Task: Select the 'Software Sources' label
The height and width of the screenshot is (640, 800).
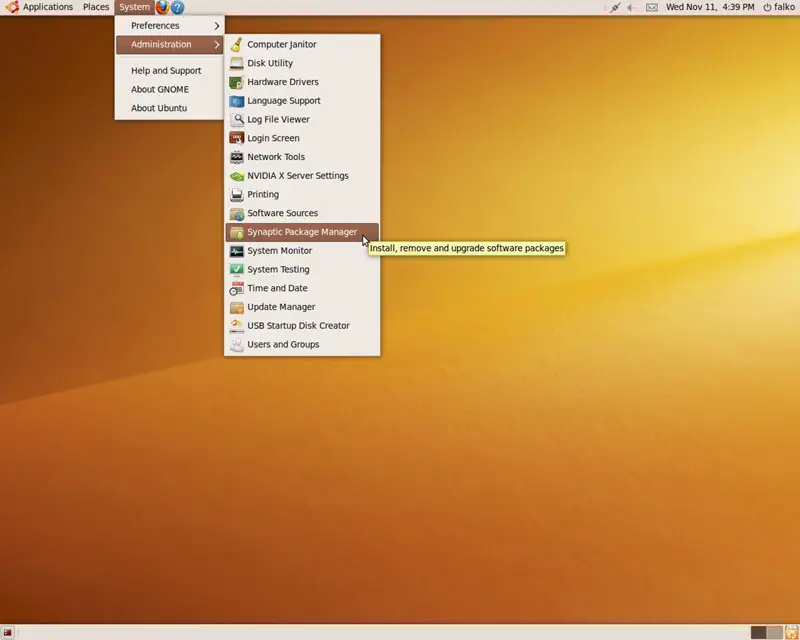Action: [x=282, y=213]
